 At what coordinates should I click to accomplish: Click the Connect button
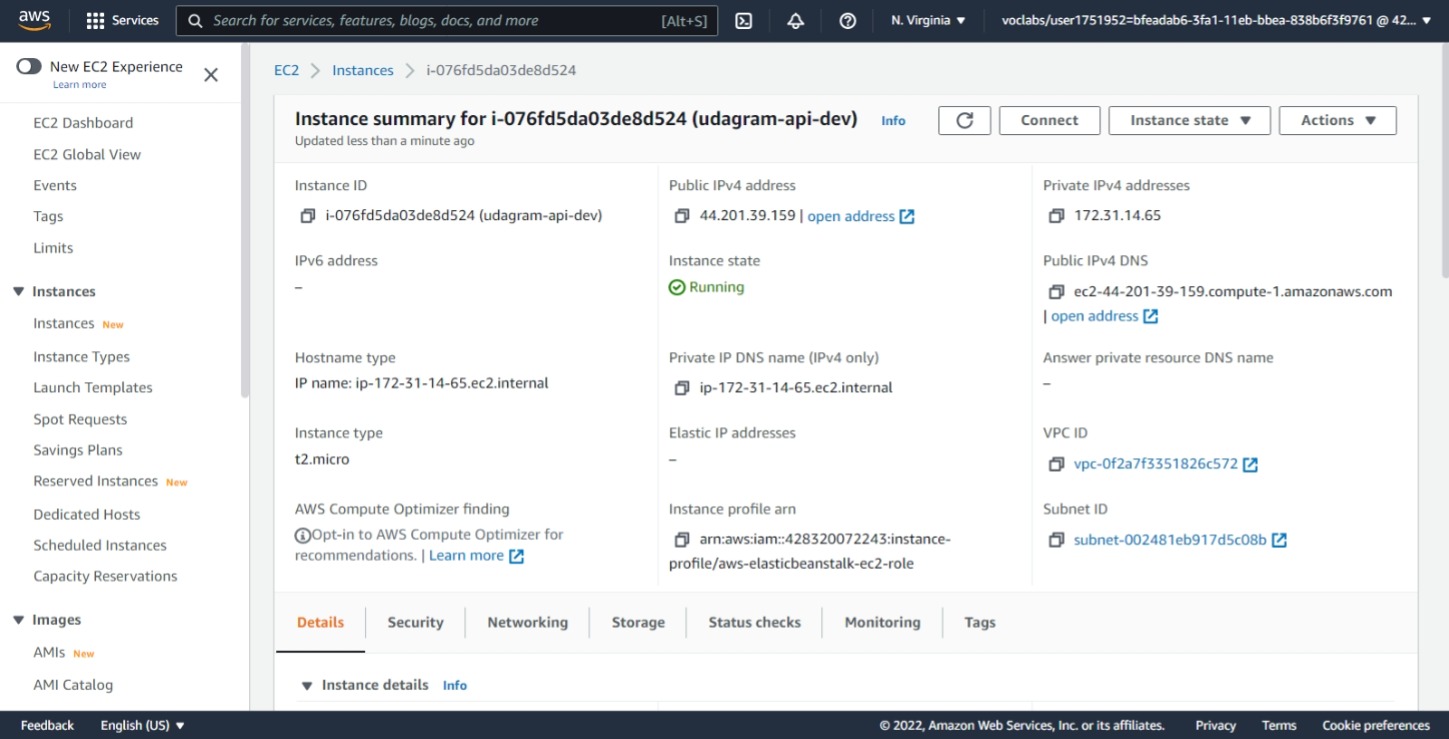(1049, 119)
